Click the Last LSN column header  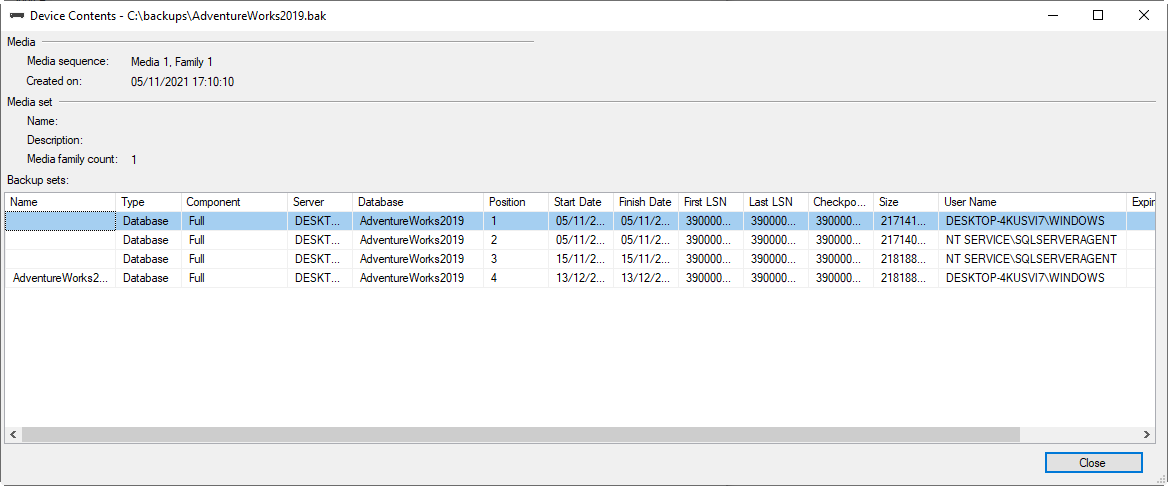[776, 202]
